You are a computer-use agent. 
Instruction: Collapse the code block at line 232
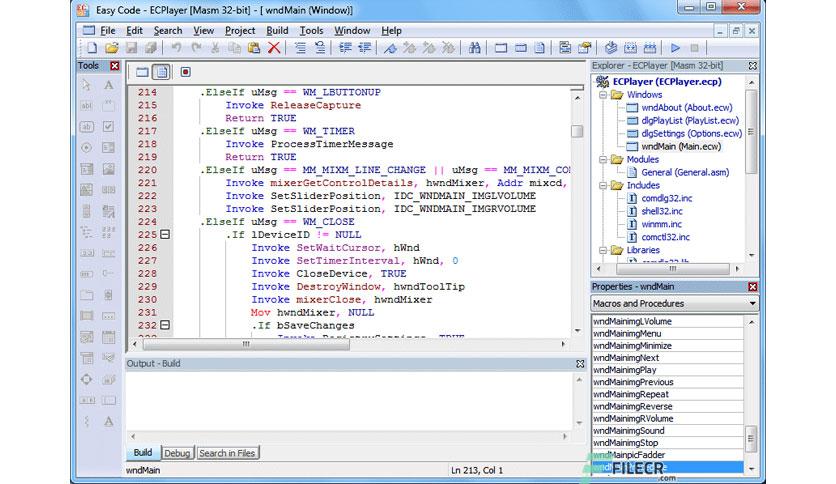coord(165,325)
